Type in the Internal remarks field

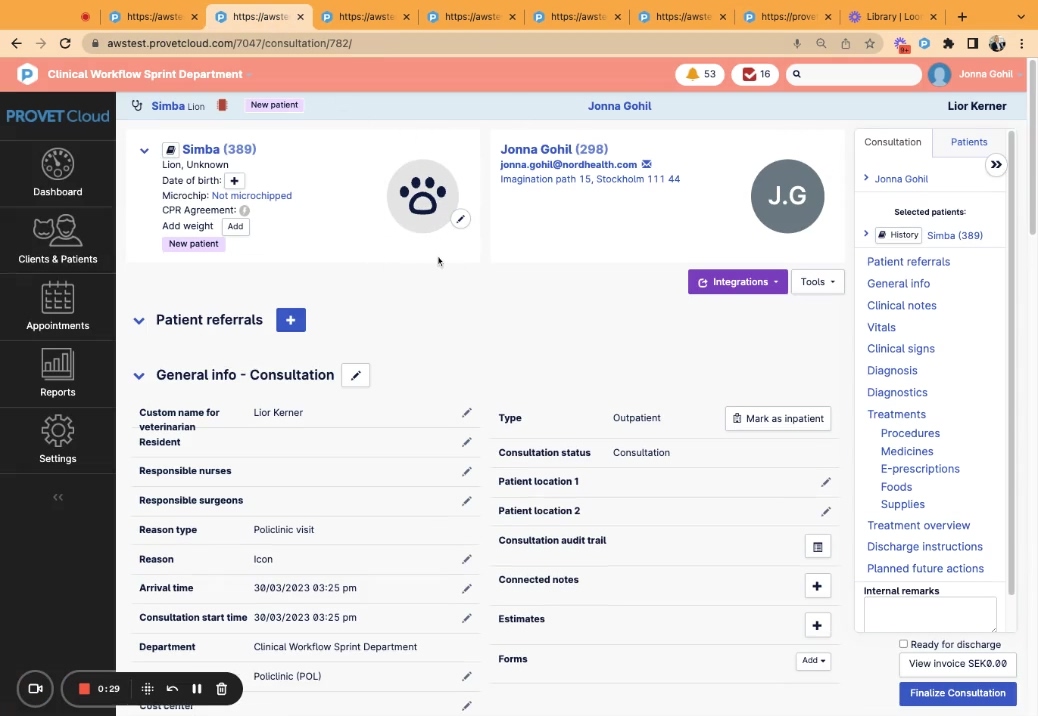pyautogui.click(x=930, y=614)
